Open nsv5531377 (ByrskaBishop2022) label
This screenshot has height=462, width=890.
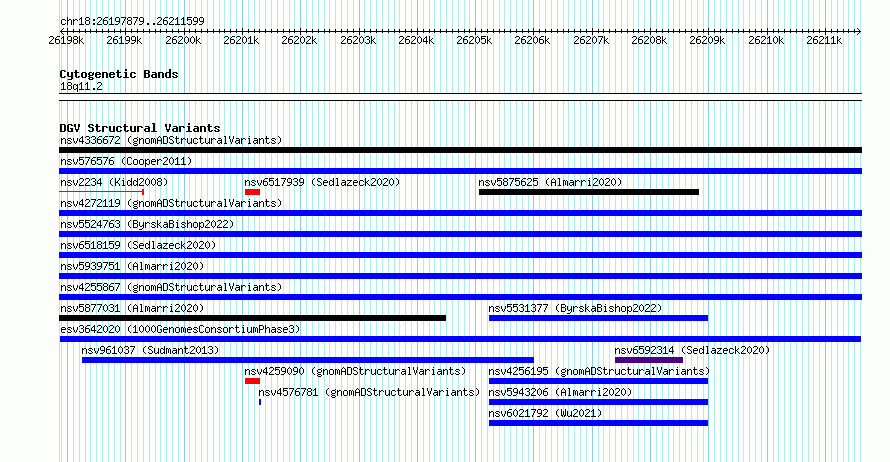pos(576,308)
